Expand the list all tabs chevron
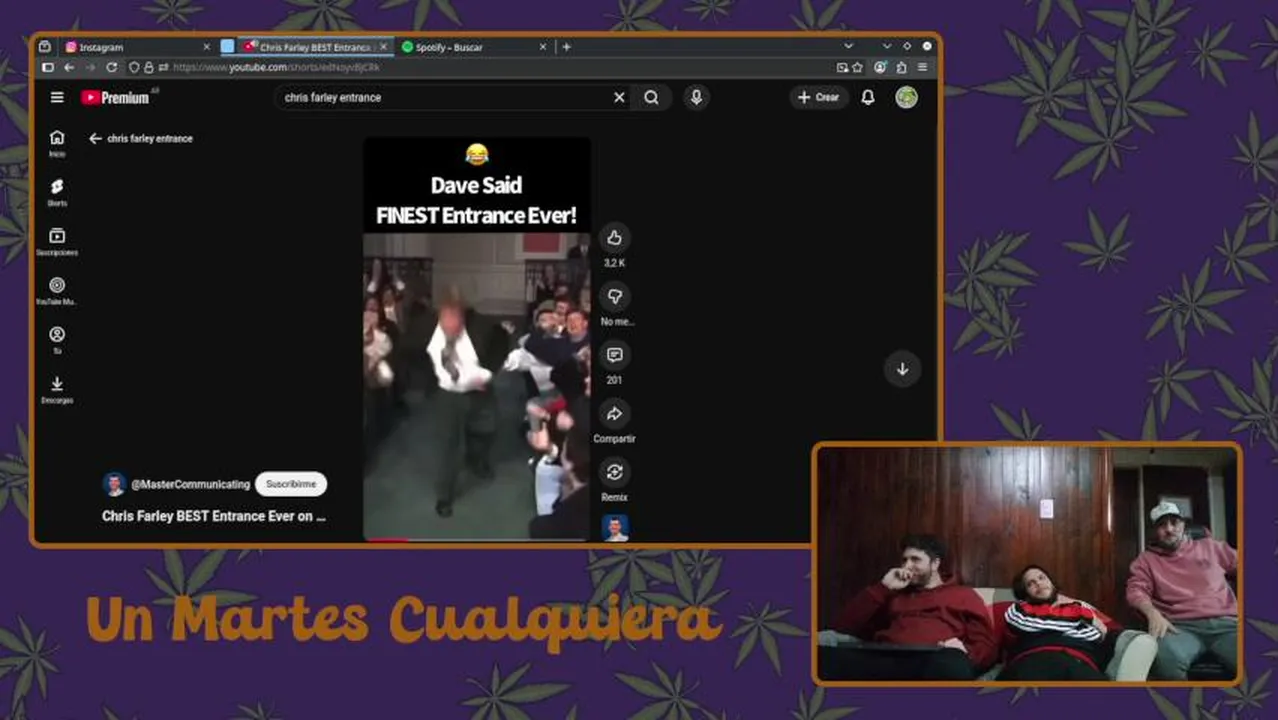This screenshot has height=720, width=1278. coord(848,46)
